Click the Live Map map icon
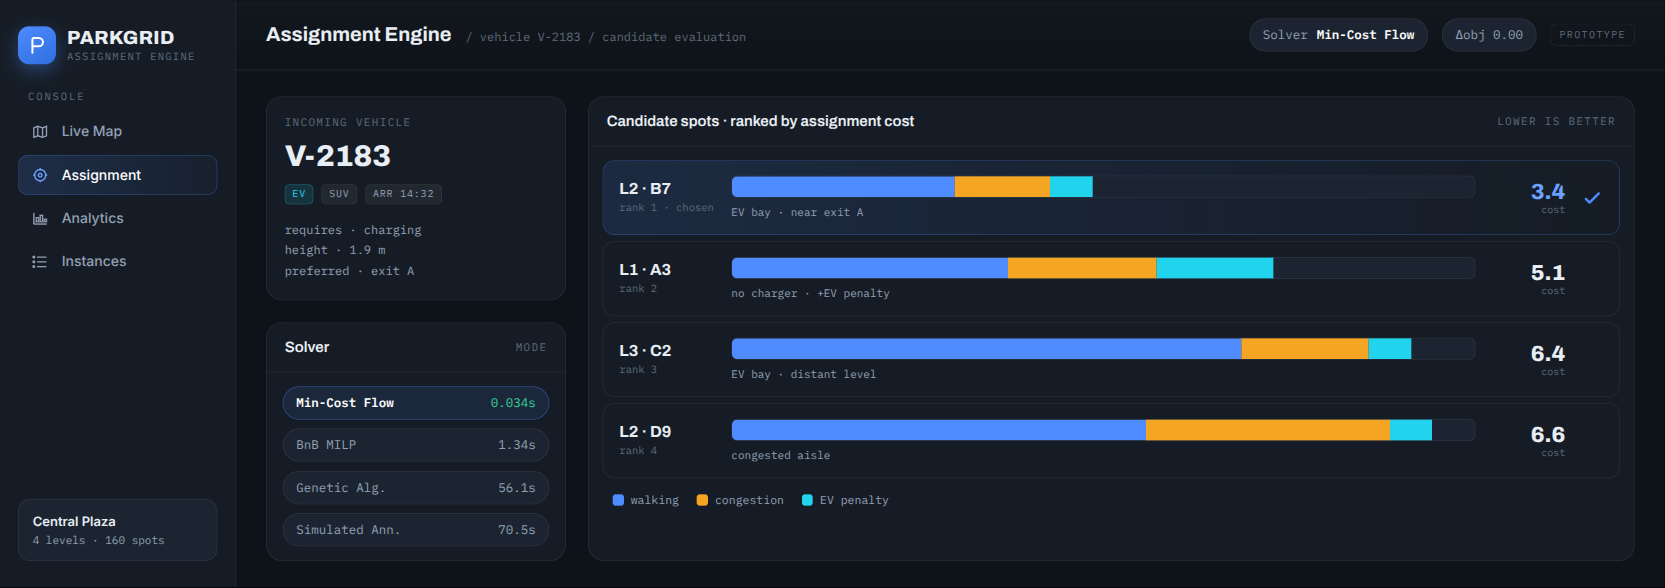 [40, 132]
